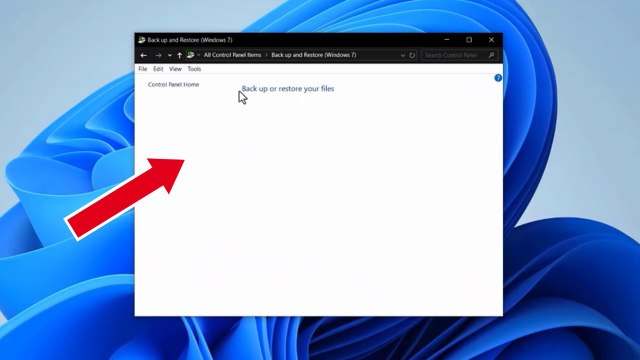Close the Back up and Restore window
This screenshot has height=360, width=640.
click(491, 40)
